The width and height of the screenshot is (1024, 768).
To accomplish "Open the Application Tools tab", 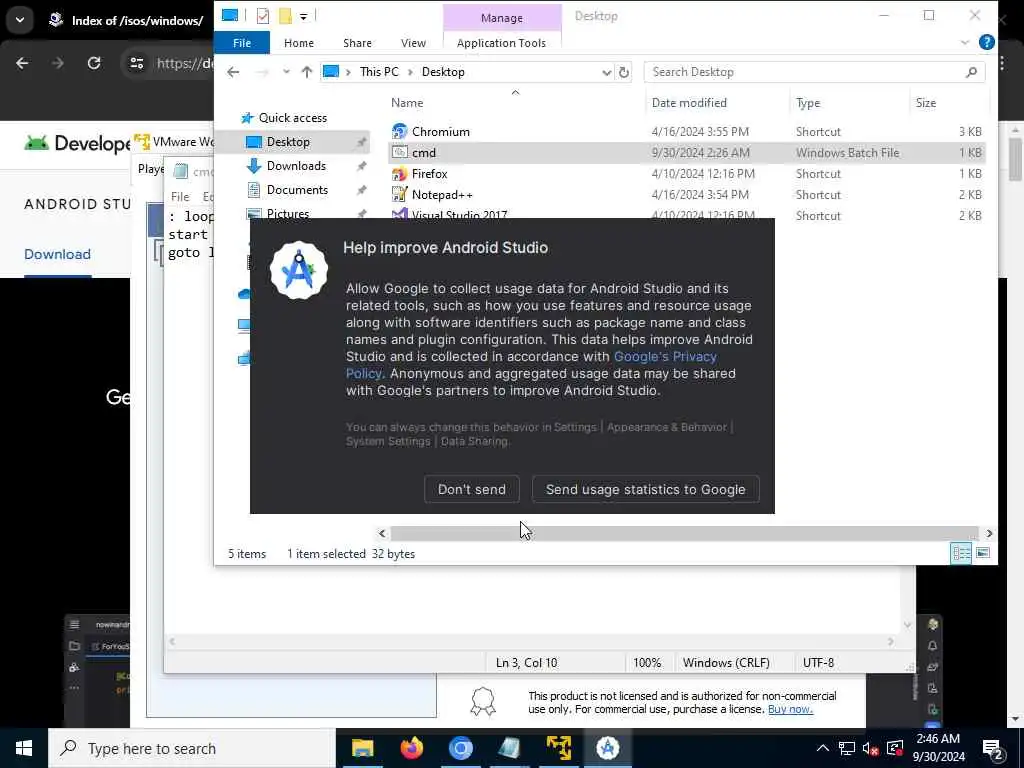I will pos(501,42).
